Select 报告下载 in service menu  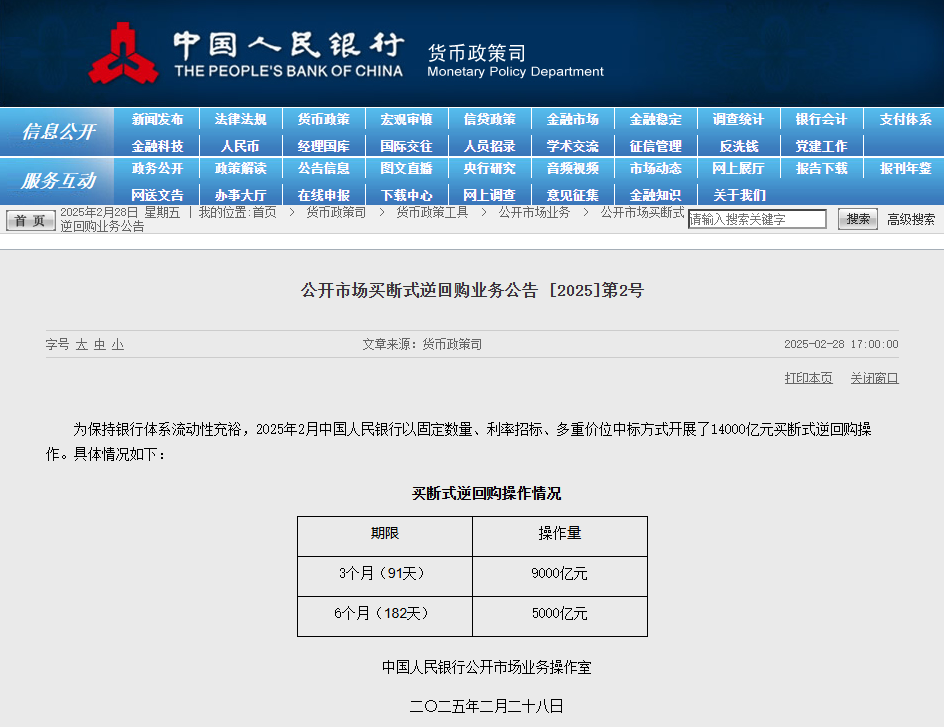(821, 169)
